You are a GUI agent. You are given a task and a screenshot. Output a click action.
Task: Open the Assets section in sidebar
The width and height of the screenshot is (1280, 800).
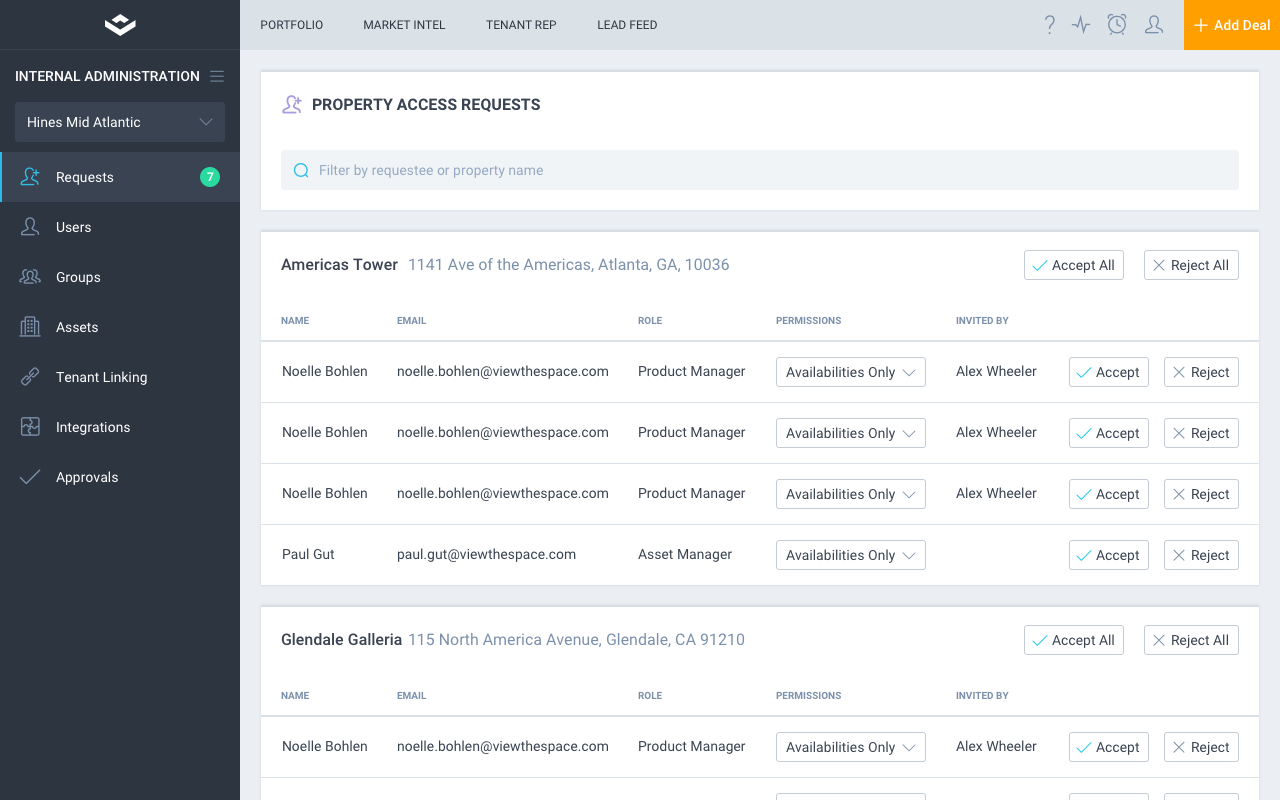click(x=77, y=327)
